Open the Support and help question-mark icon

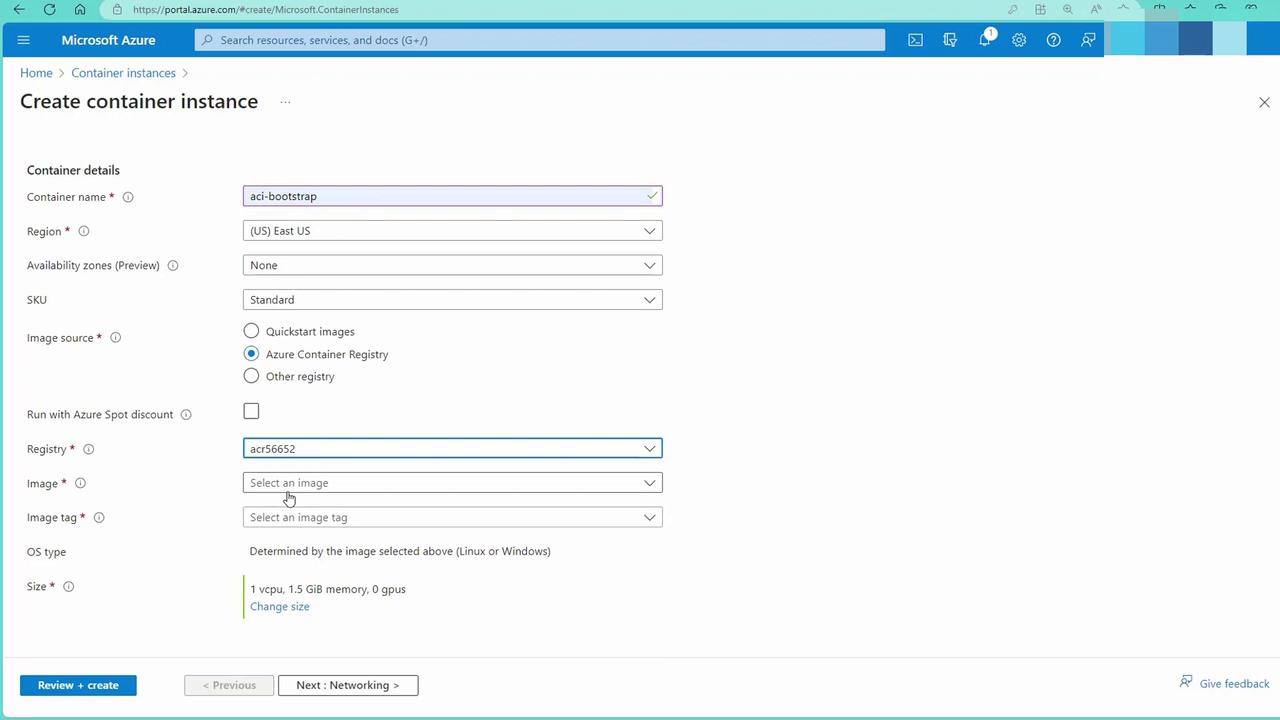click(x=1053, y=40)
